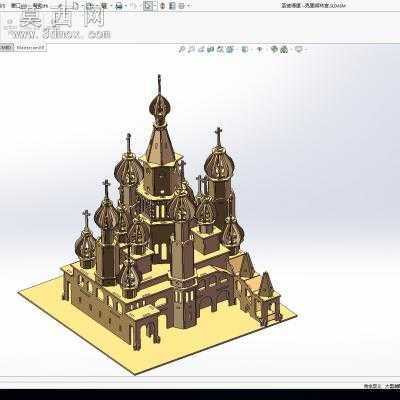Click Save icon in top toolbar
400x400 pixels.
tap(104, 6)
